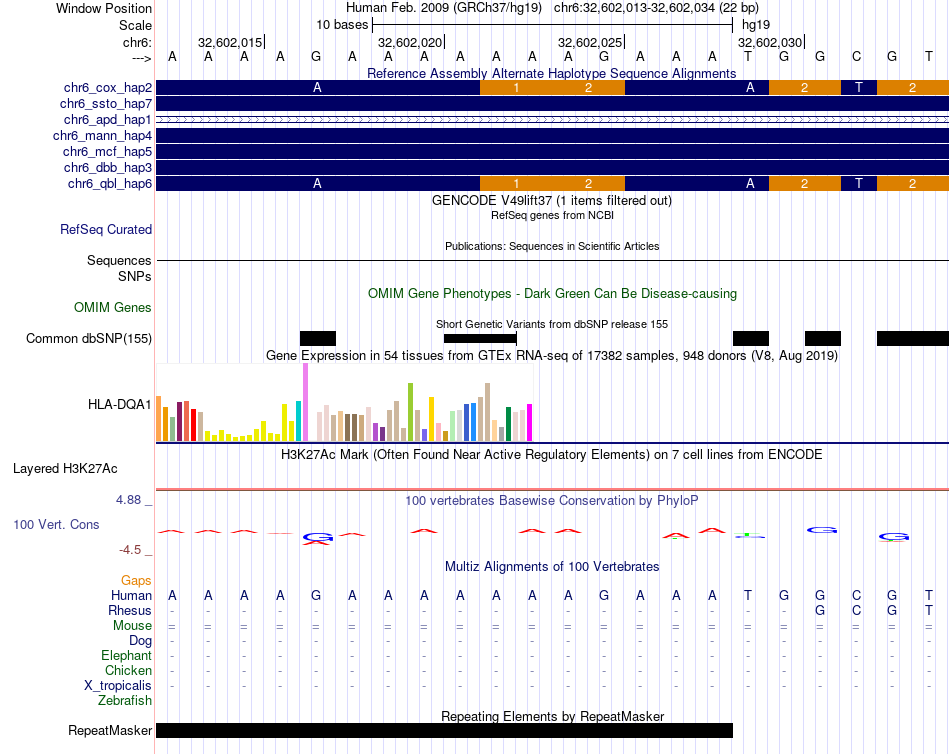Open the GTEx Gene Expression track title

pos(552,355)
